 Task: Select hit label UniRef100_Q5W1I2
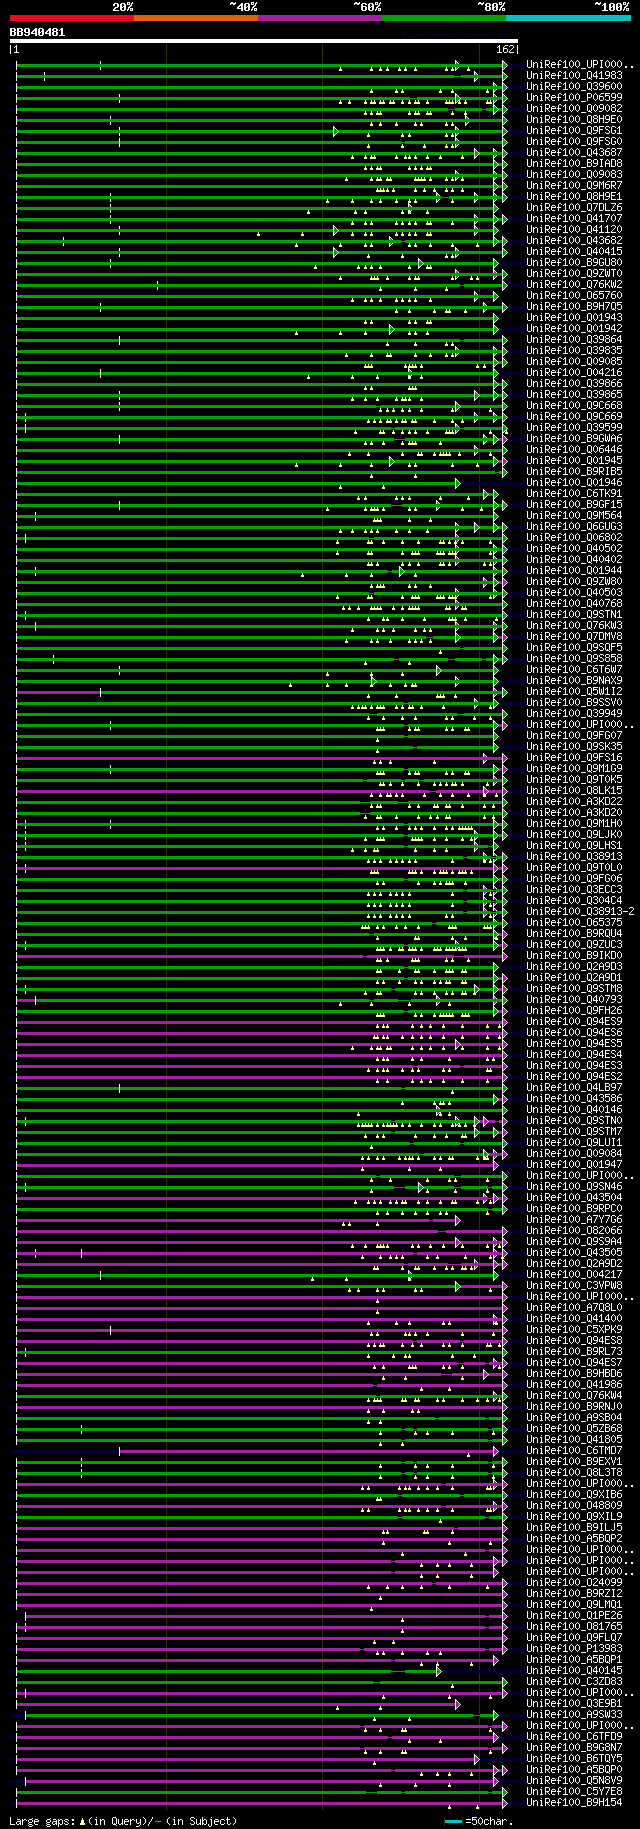pos(574,692)
